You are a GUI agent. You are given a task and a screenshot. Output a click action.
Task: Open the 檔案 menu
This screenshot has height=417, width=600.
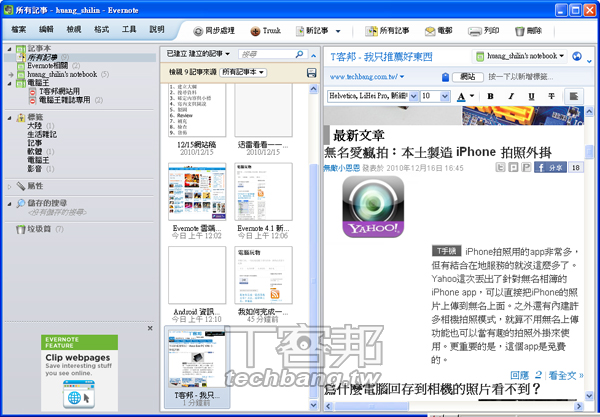[x=18, y=29]
